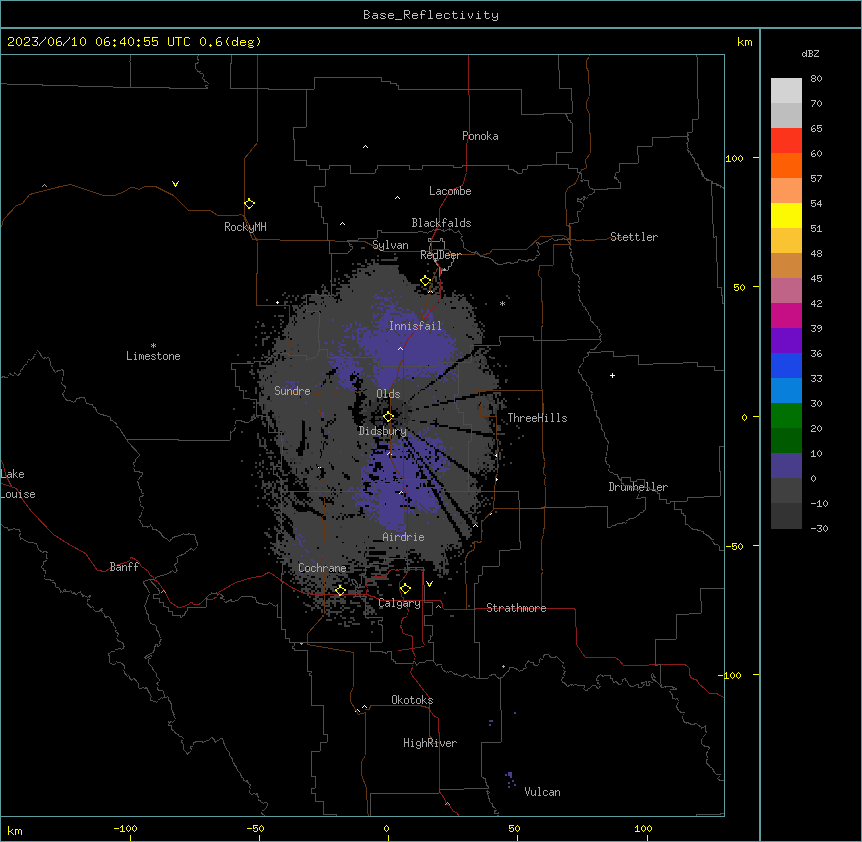Viewport: 862px width, 842px height.
Task: Click the Limestone label
Action: [153, 356]
